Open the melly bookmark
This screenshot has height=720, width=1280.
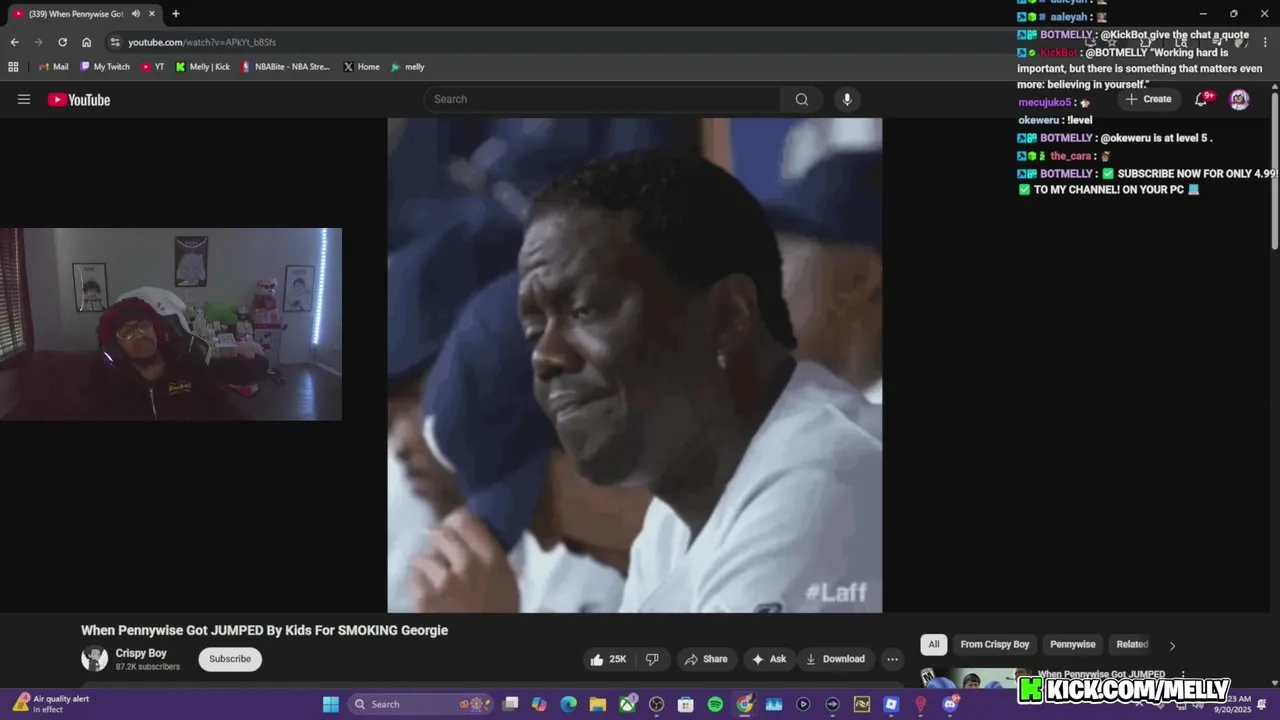(408, 67)
